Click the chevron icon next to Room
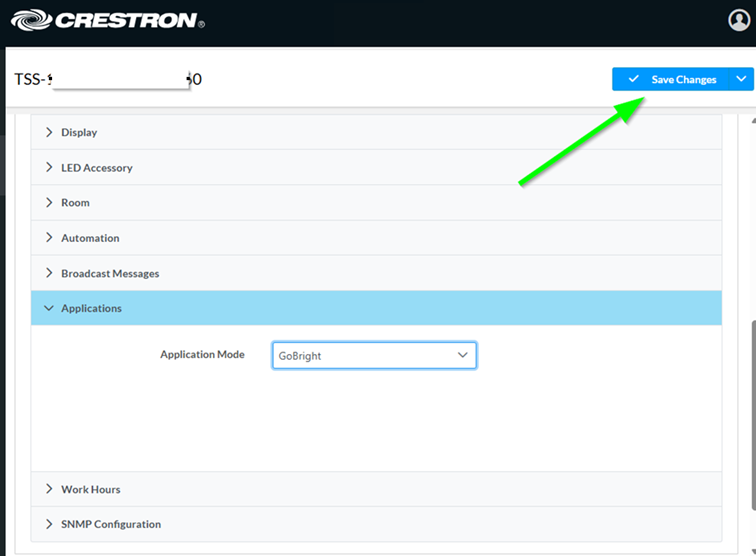756x556 pixels. [x=49, y=202]
